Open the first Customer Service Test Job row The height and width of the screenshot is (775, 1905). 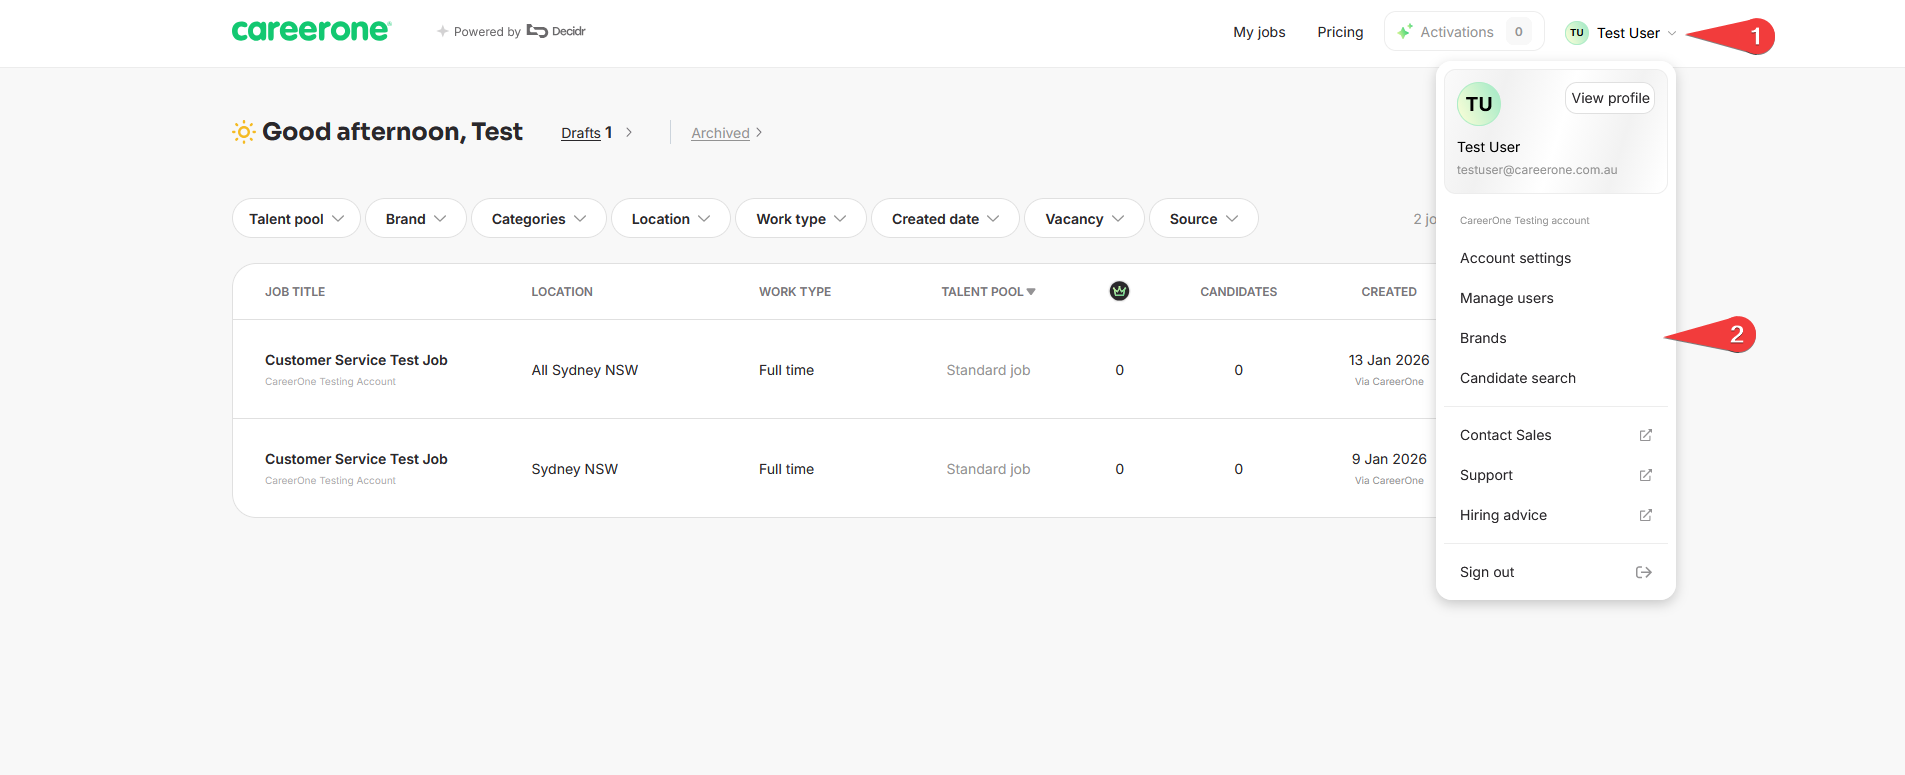pos(834,369)
